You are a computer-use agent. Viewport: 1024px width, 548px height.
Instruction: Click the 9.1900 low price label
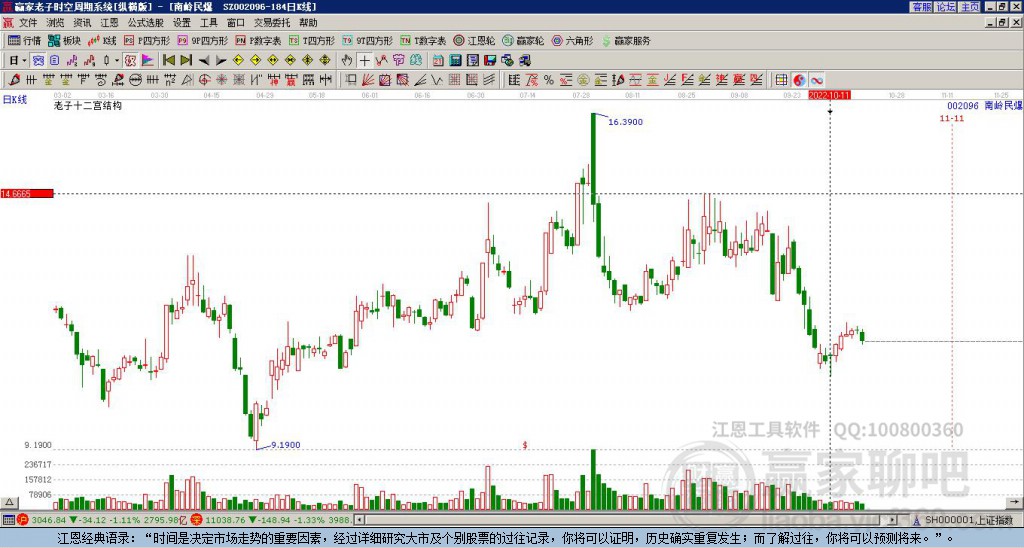285,445
